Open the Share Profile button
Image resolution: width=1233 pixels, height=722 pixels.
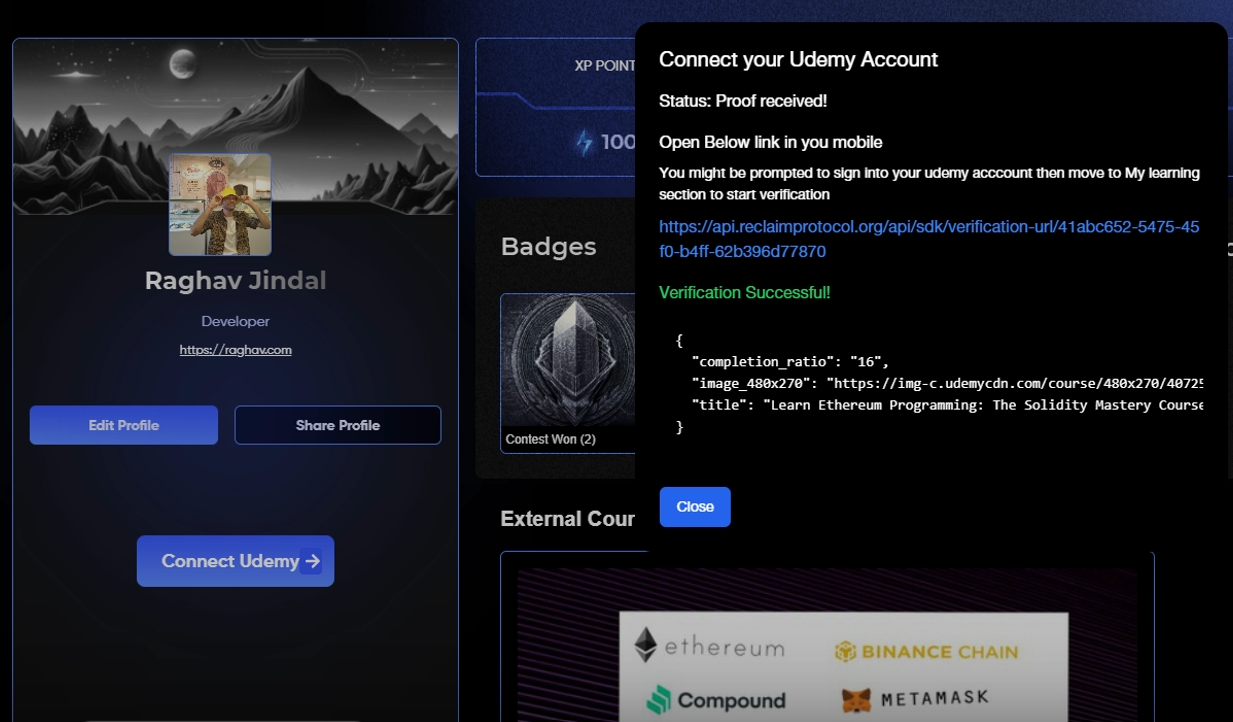[x=338, y=425]
